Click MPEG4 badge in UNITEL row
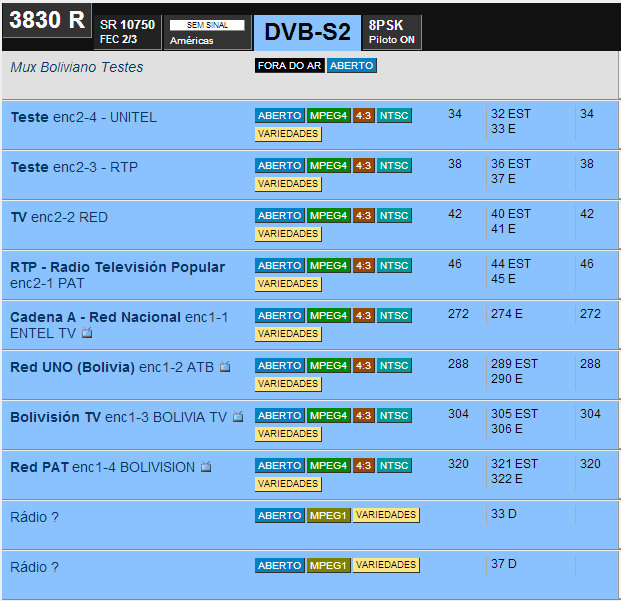 (x=328, y=116)
